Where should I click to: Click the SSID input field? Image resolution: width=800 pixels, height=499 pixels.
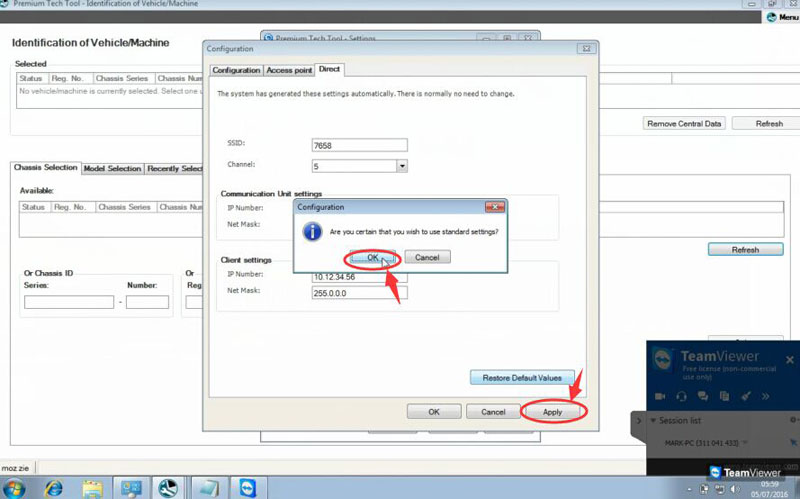coord(359,145)
